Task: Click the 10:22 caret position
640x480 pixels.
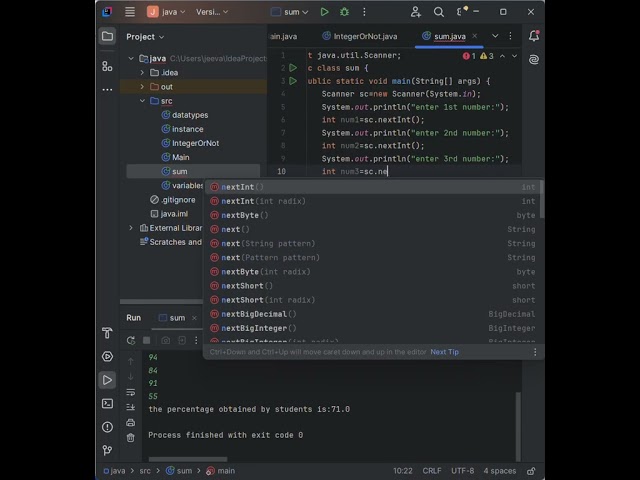Action: [x=402, y=471]
